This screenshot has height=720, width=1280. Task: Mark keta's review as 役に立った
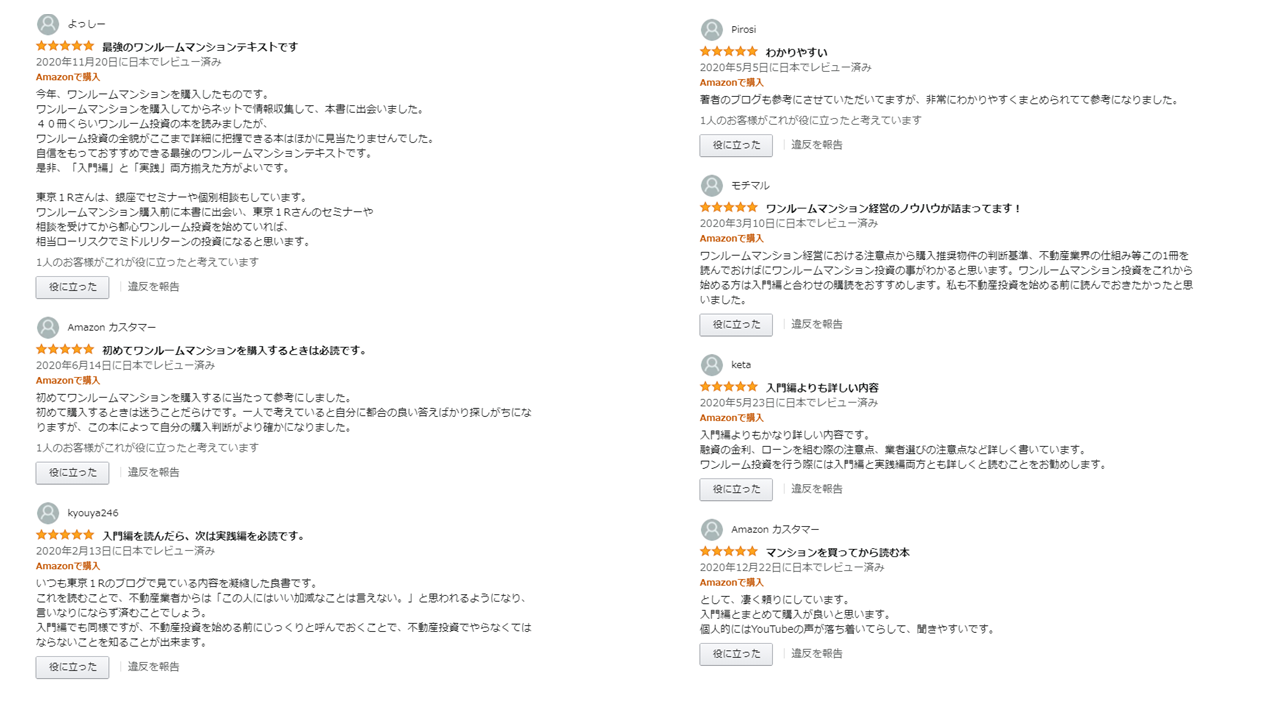tap(736, 489)
